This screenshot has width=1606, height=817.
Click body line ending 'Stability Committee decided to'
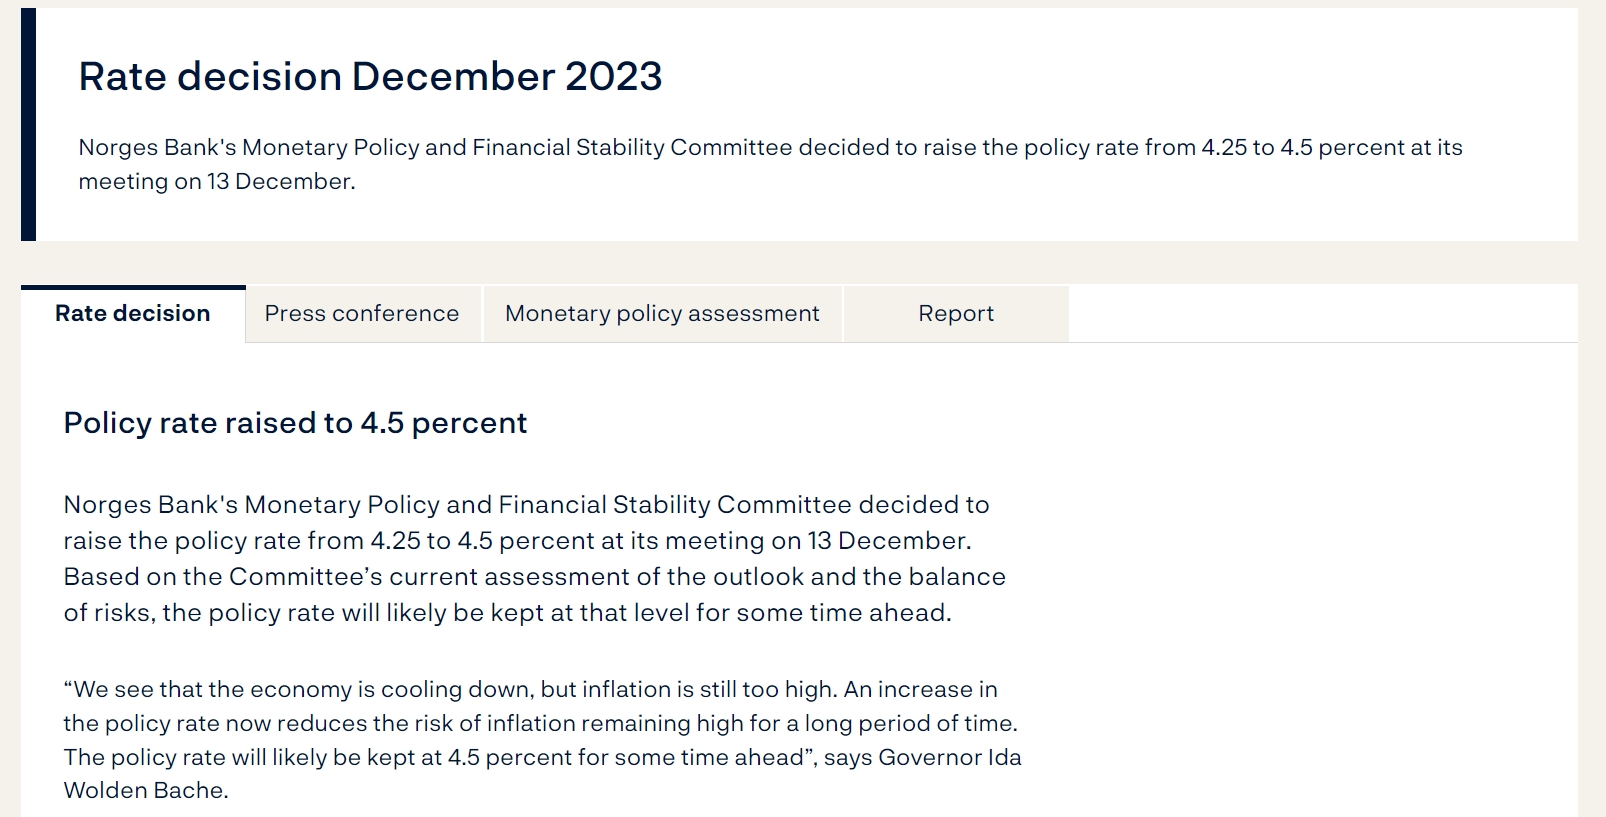tap(526, 505)
